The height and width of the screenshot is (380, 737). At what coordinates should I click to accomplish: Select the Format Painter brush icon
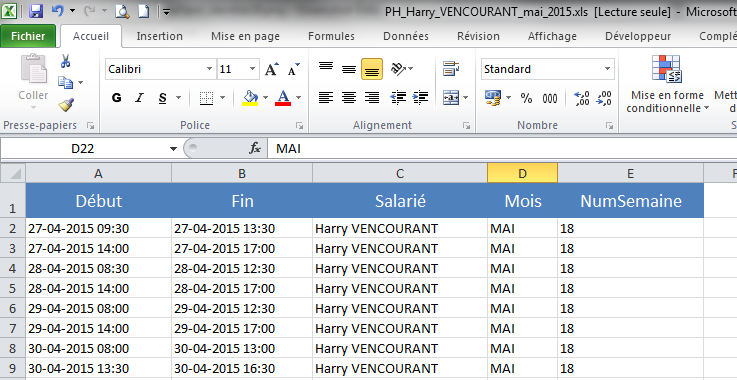tap(66, 104)
